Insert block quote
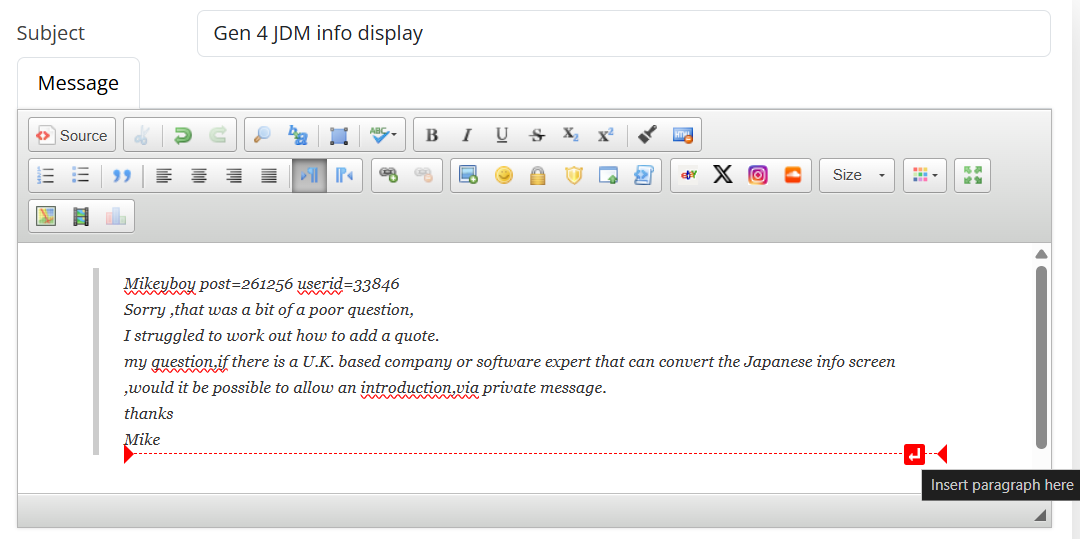 (x=122, y=176)
